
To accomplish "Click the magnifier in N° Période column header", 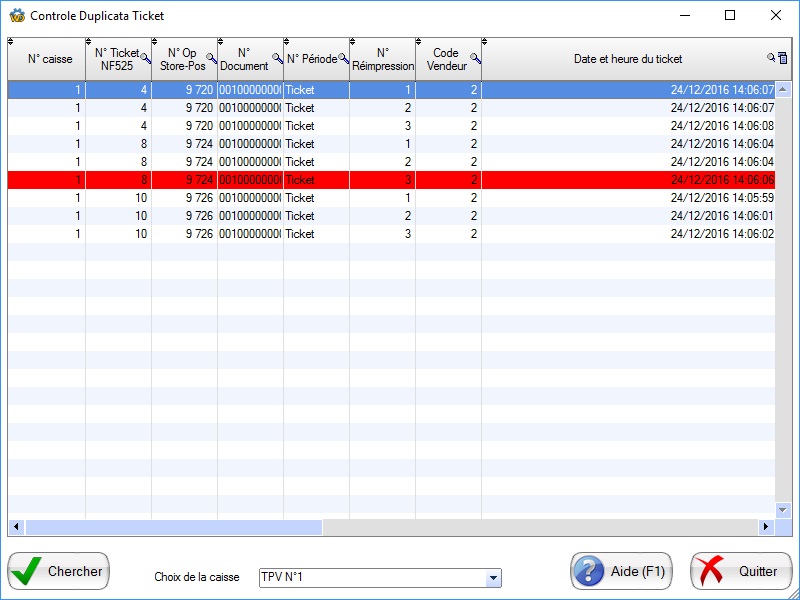I will (x=343, y=59).
